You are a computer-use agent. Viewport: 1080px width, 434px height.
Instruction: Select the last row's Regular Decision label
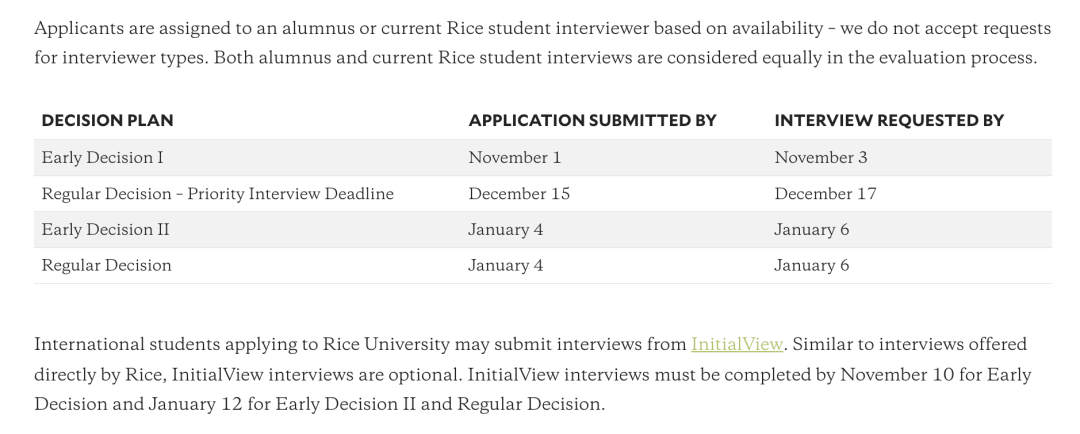106,265
